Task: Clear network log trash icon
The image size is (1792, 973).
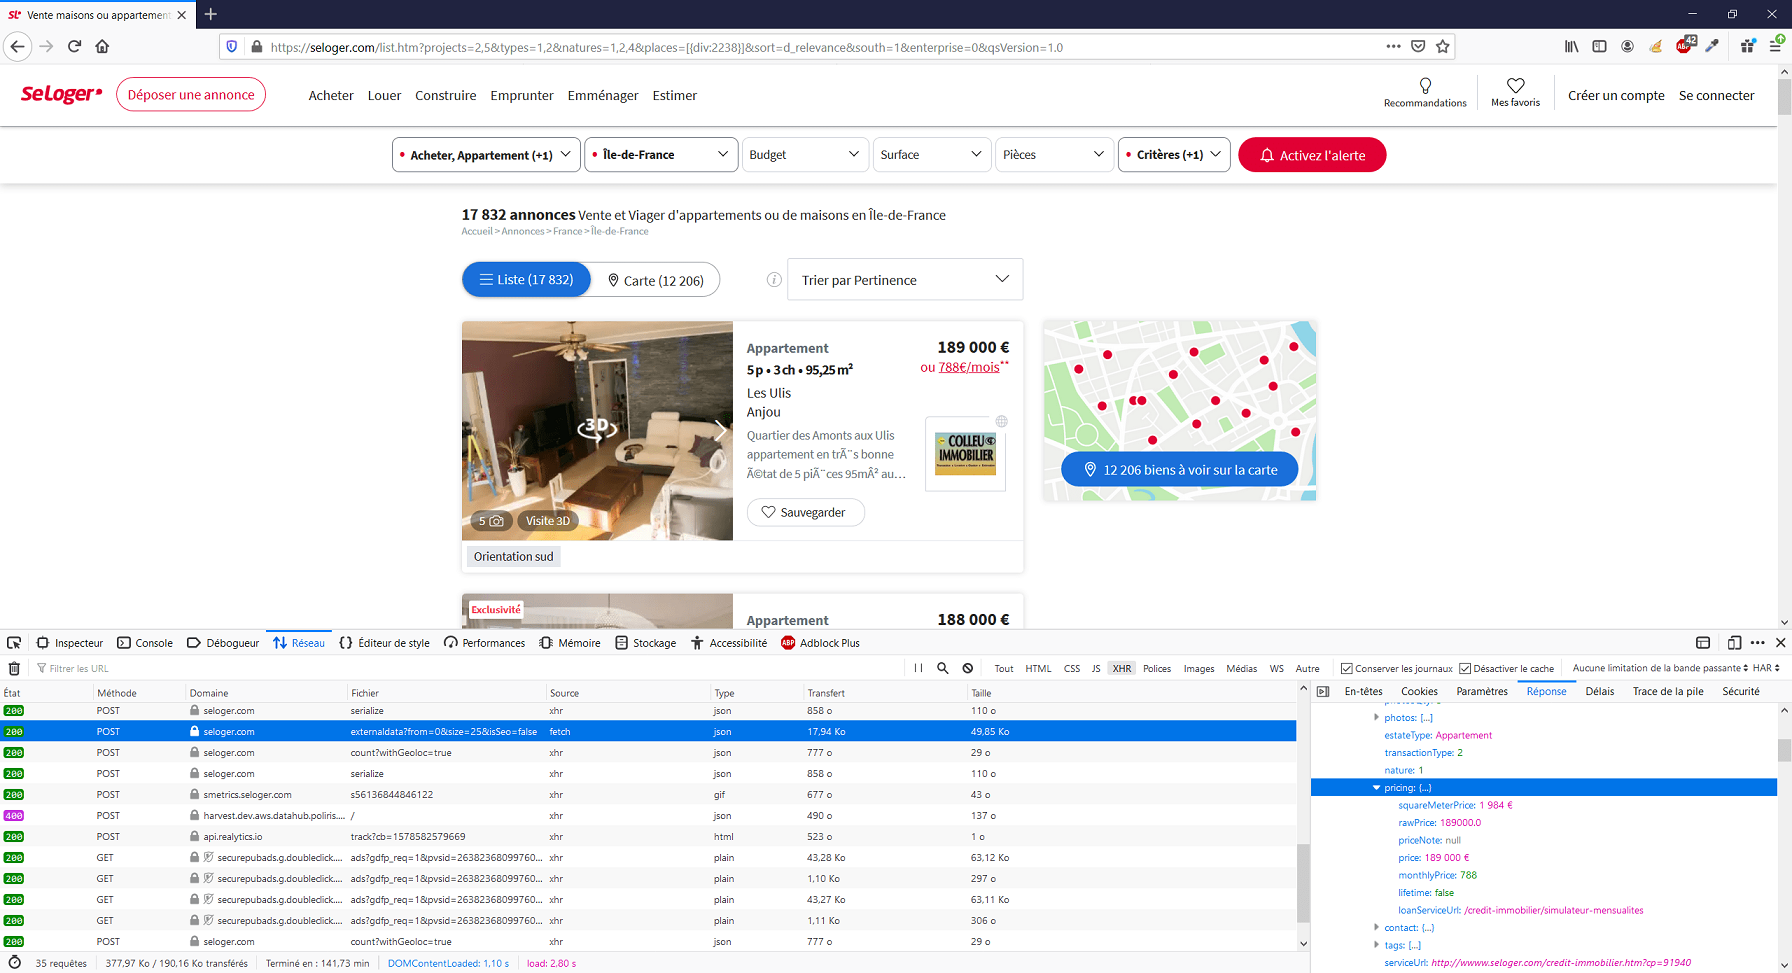Action: click(14, 668)
